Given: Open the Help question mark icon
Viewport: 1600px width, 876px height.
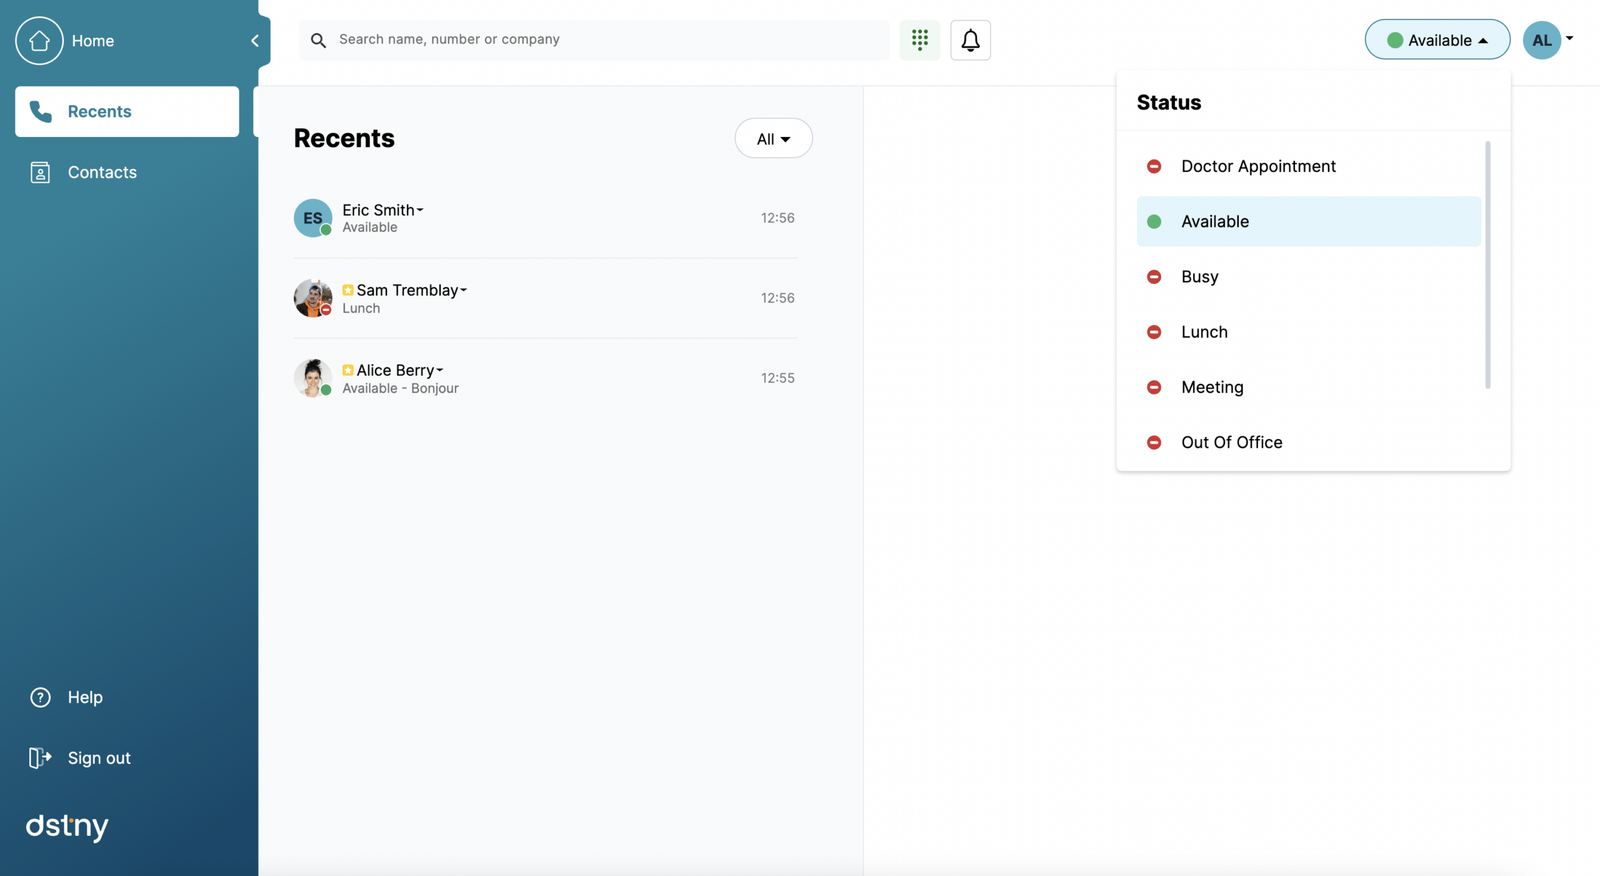Looking at the screenshot, I should (x=40, y=697).
